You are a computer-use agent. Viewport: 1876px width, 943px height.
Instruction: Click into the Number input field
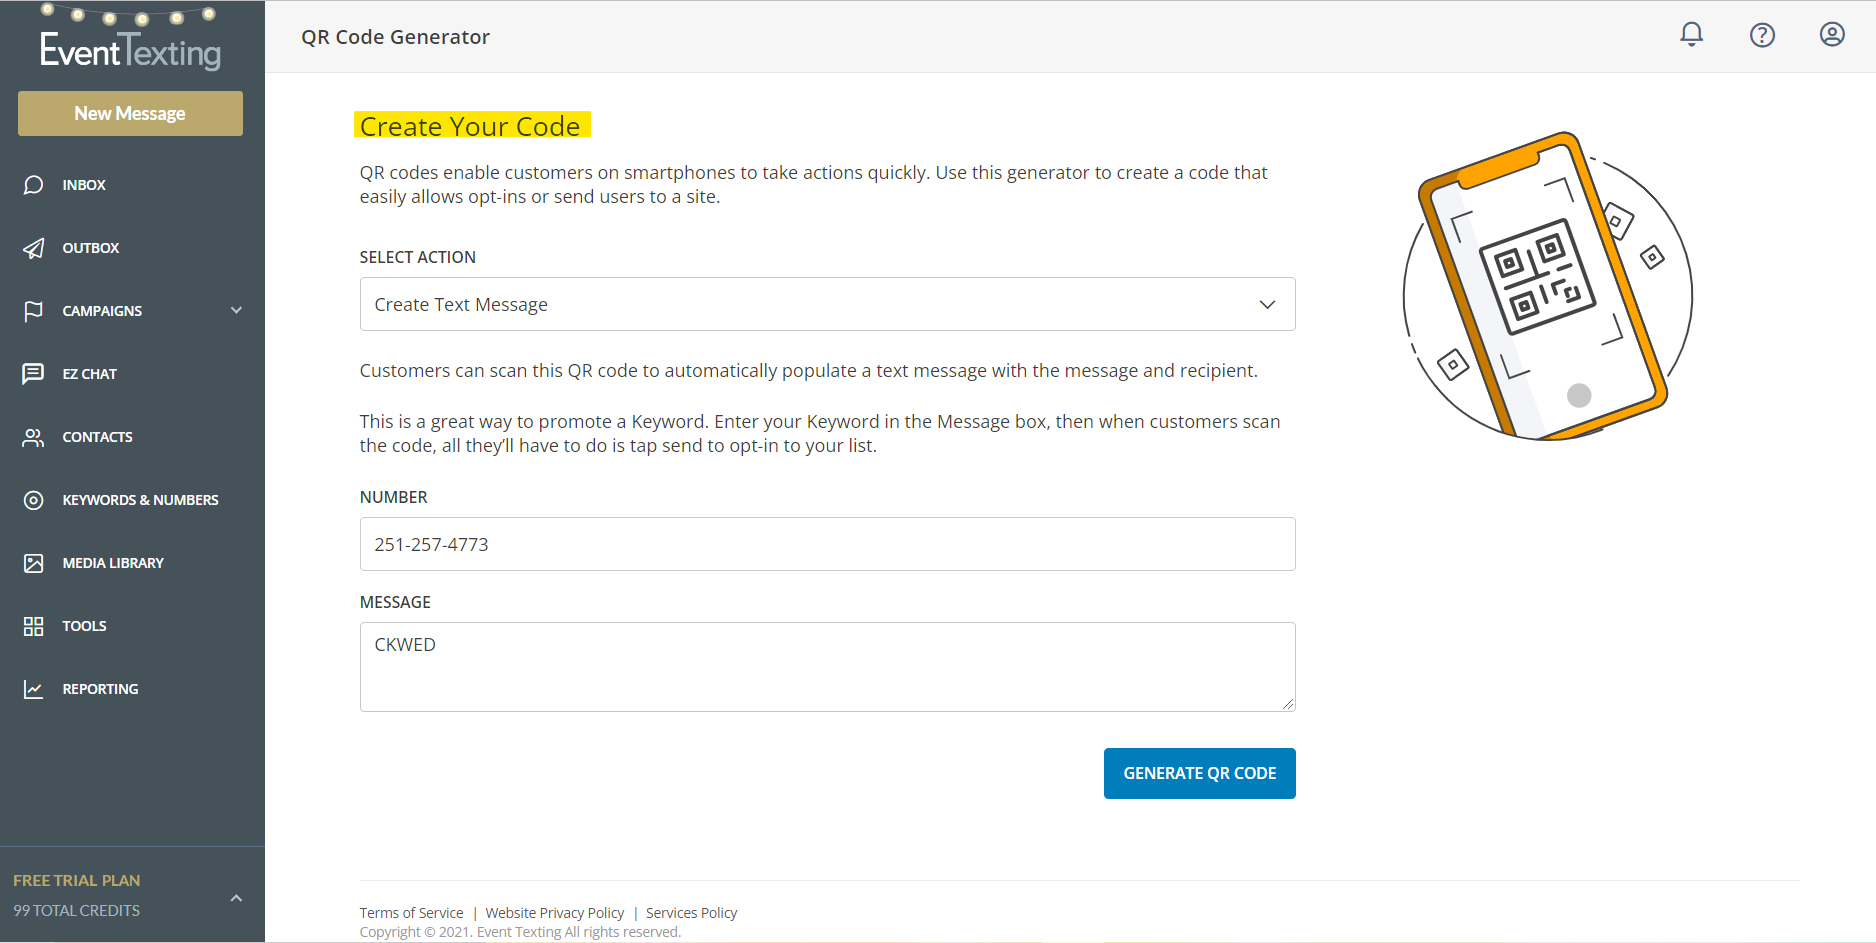[x=827, y=544]
